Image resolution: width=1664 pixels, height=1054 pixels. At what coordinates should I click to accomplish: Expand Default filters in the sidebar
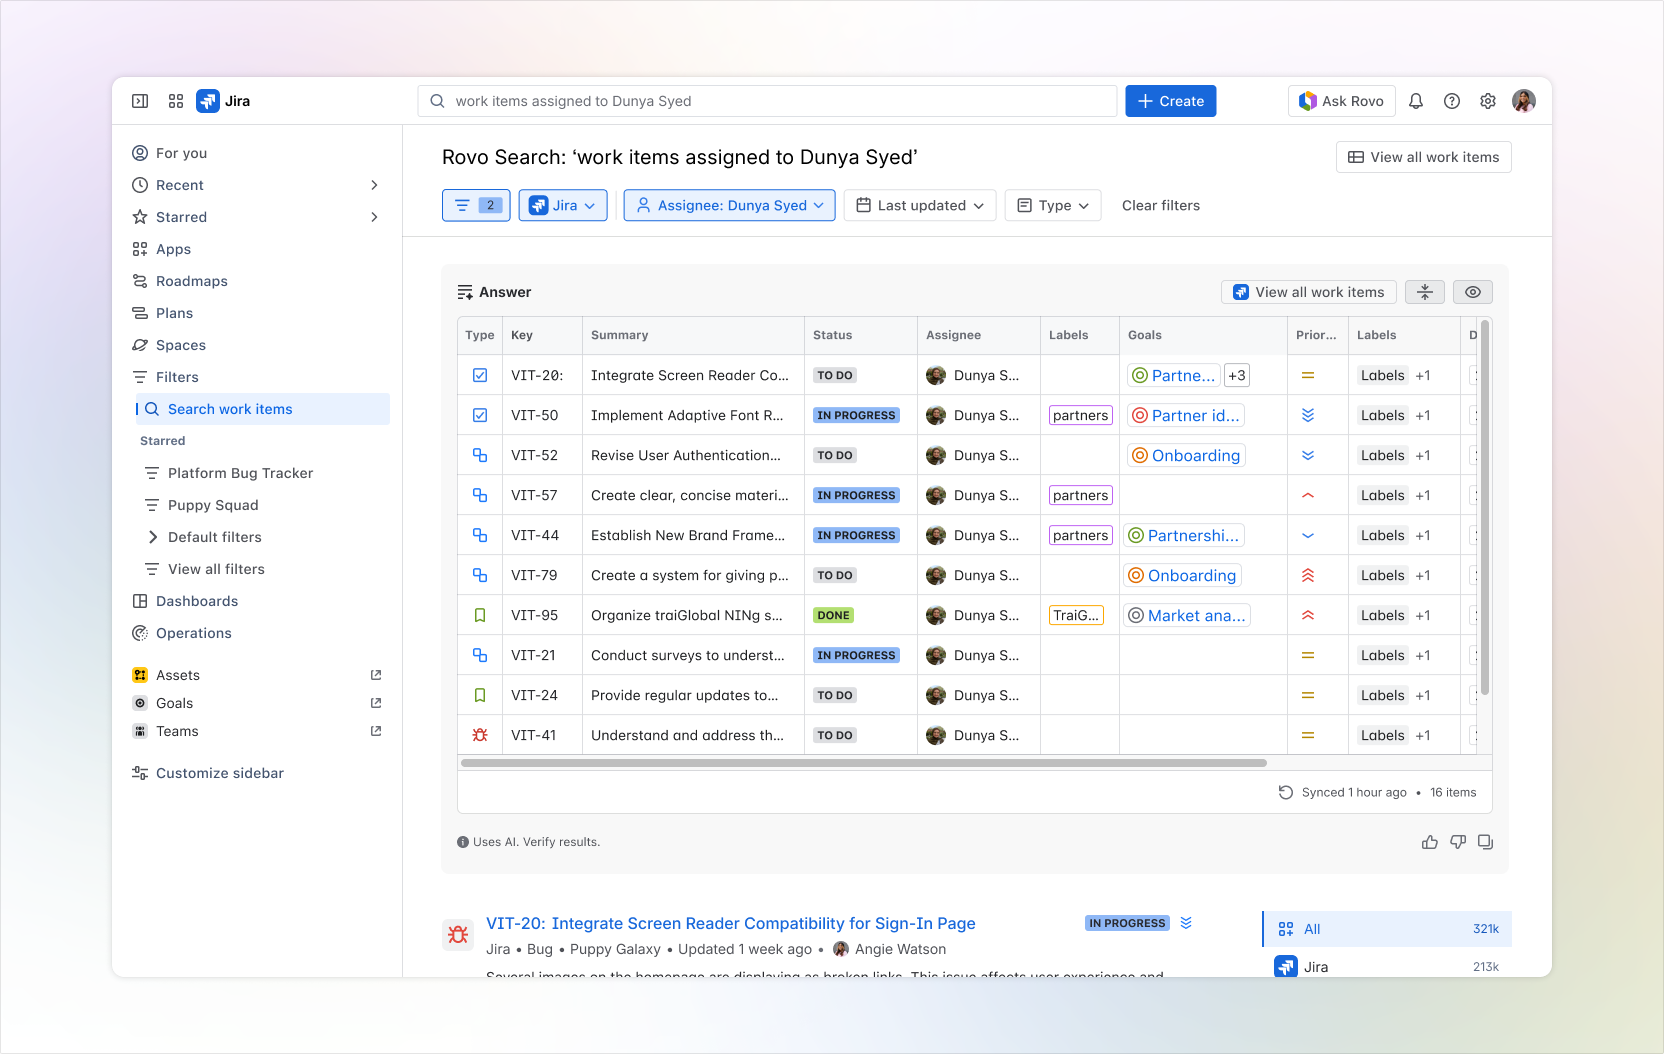(x=153, y=537)
